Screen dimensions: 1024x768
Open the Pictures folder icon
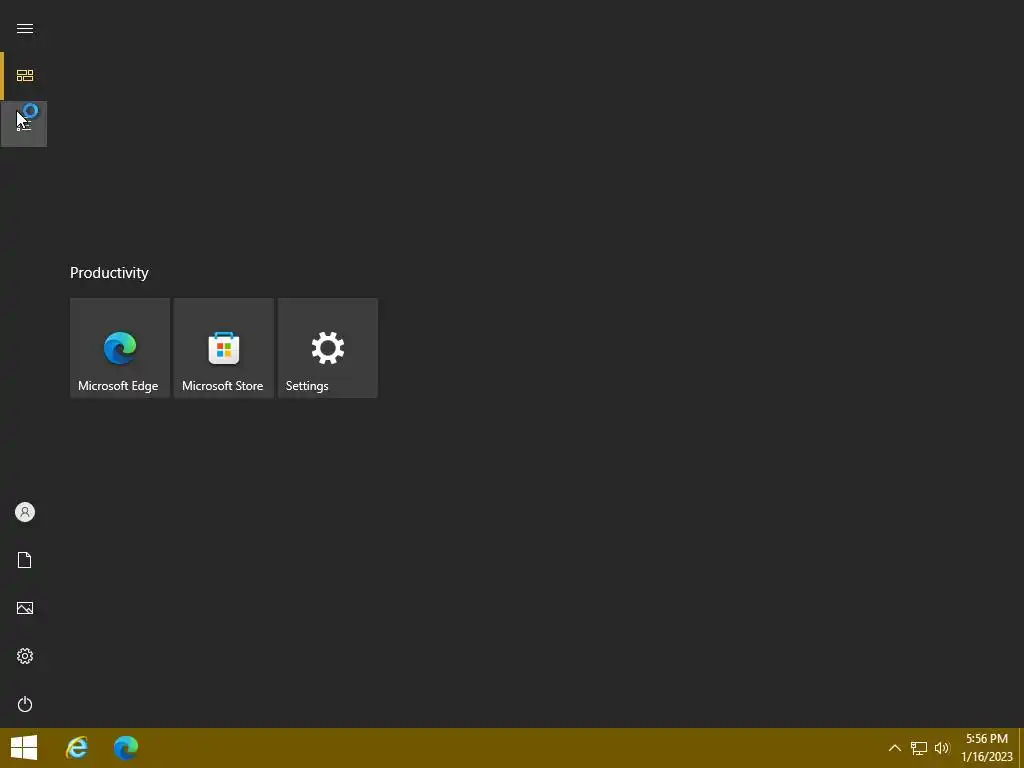pyautogui.click(x=25, y=608)
